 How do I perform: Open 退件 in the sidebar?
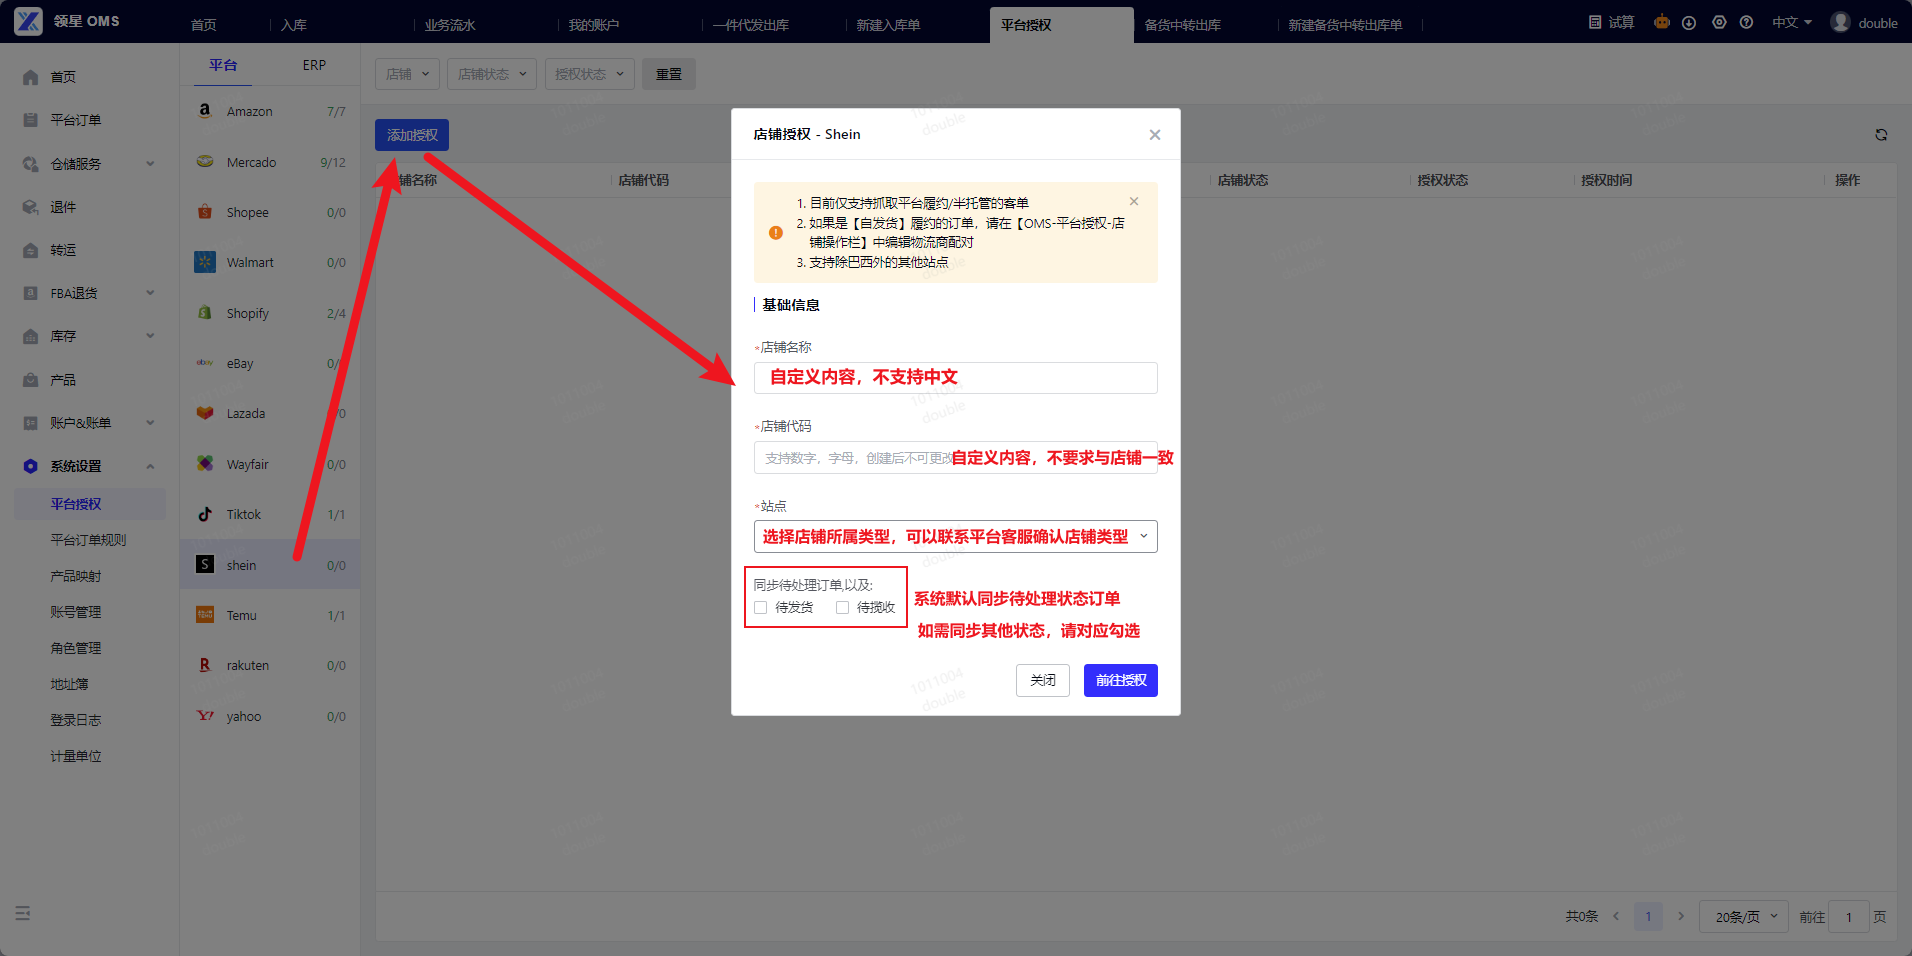64,207
